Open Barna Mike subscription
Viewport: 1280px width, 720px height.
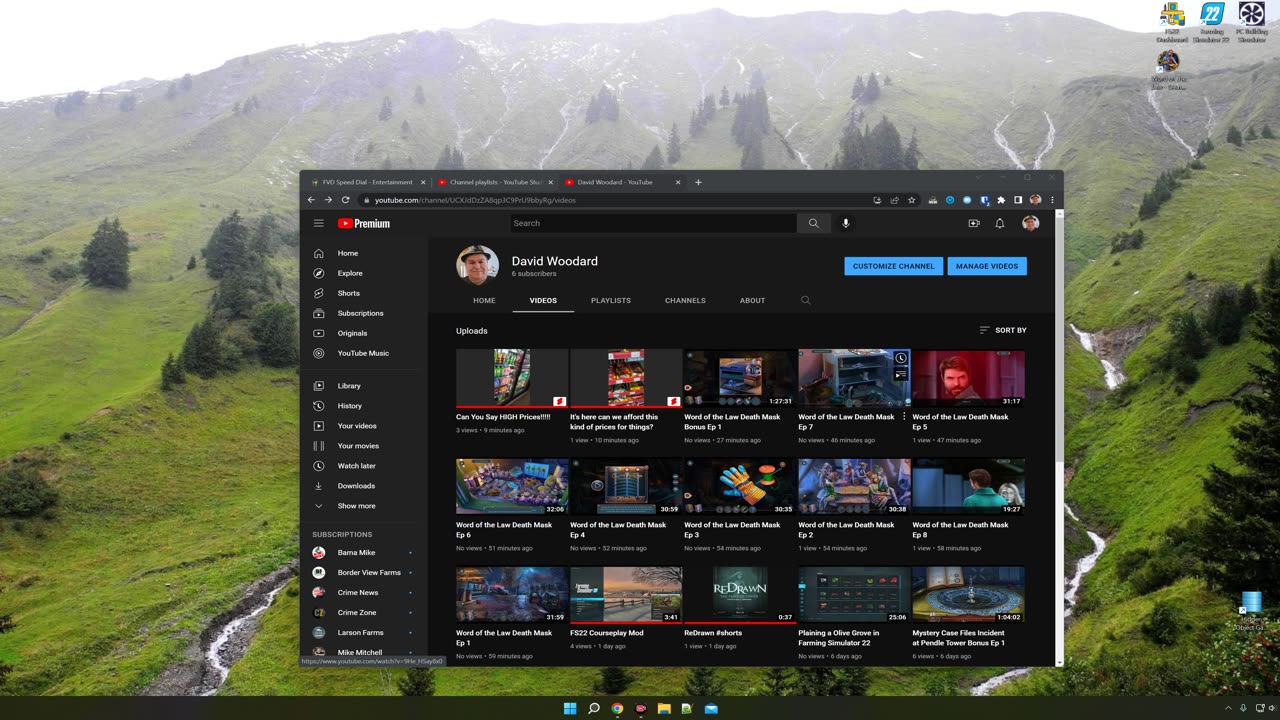tap(364, 553)
